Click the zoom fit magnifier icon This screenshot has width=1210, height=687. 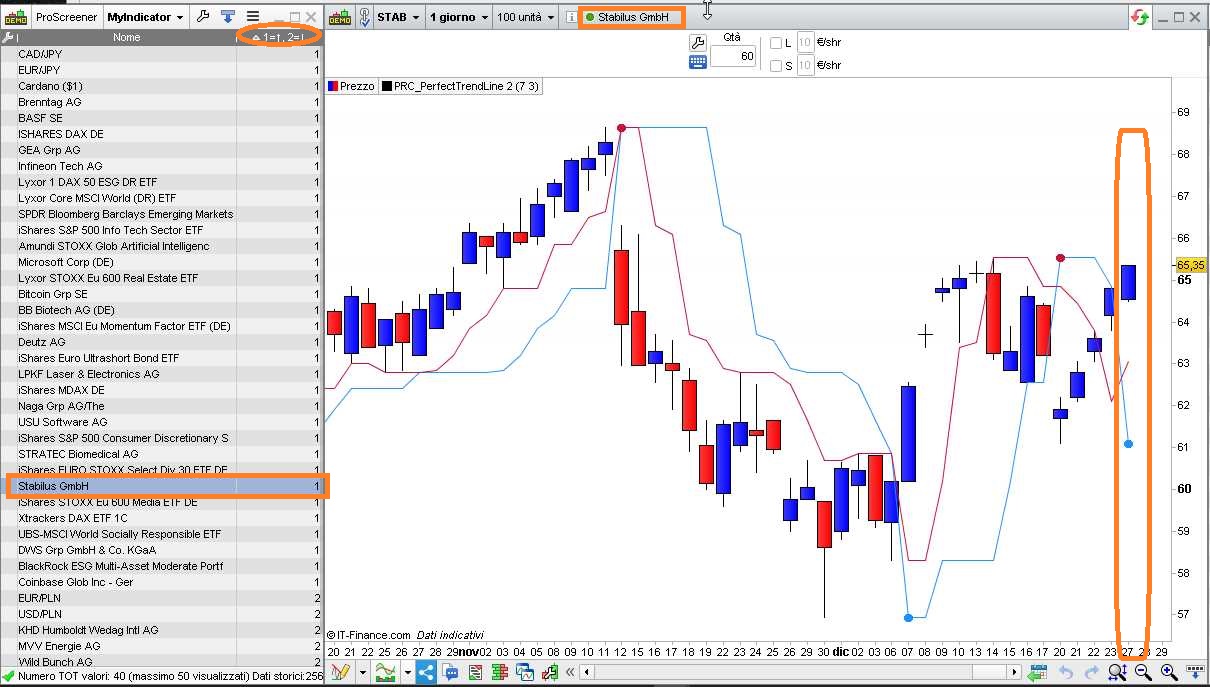pos(1118,673)
